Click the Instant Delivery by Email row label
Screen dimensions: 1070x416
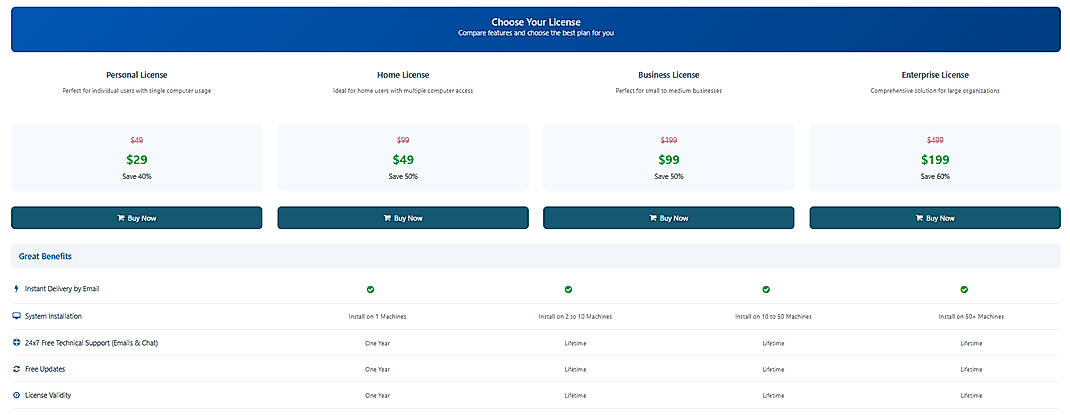coord(62,289)
